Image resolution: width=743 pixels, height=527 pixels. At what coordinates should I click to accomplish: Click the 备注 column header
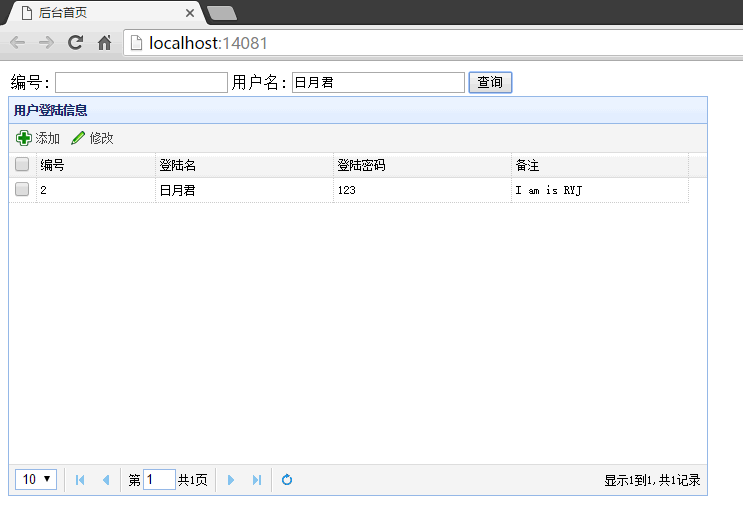(x=600, y=165)
